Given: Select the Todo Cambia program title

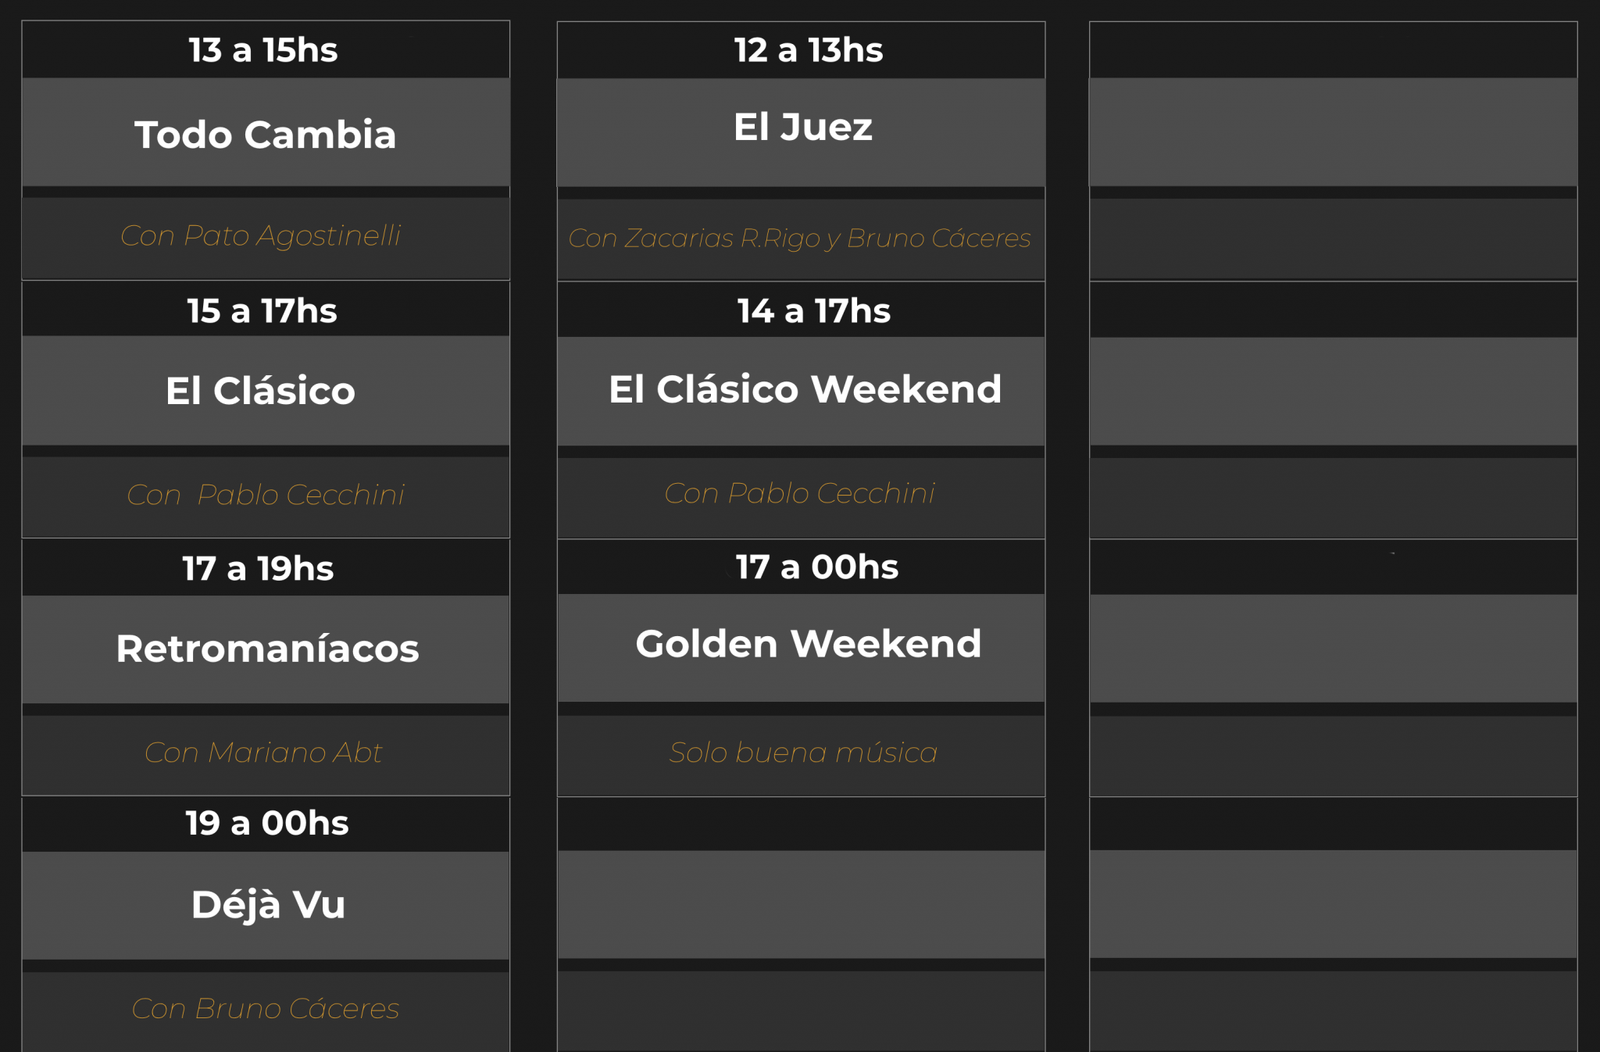Looking at the screenshot, I should coord(265,134).
